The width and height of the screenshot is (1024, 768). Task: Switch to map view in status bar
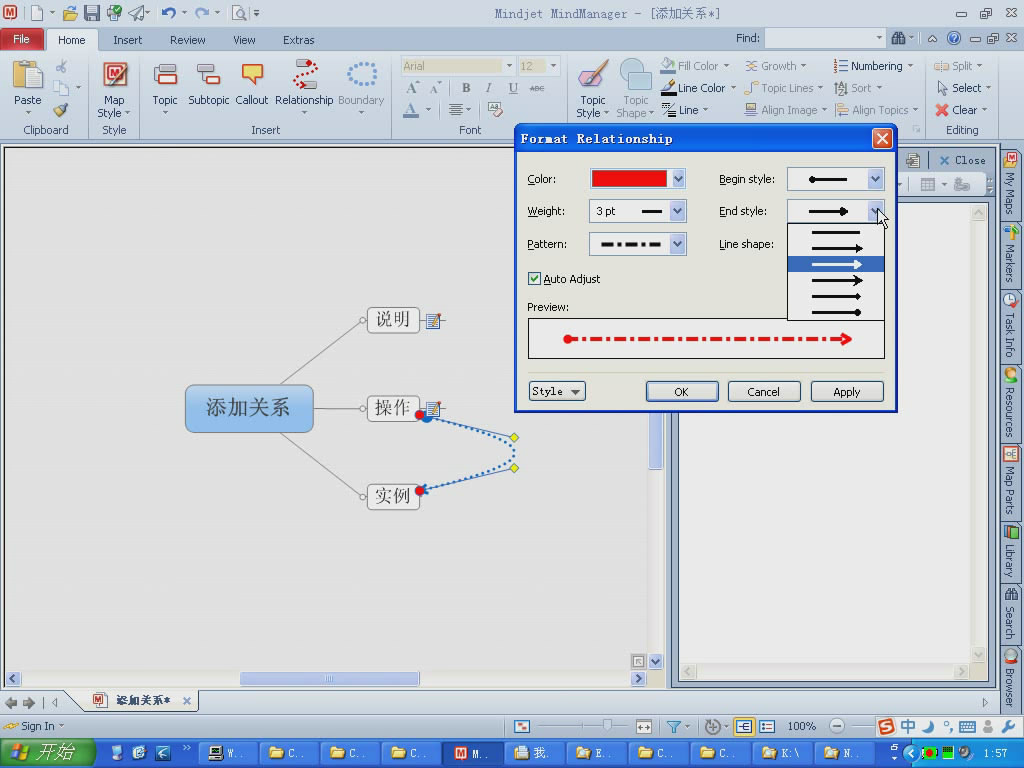pyautogui.click(x=744, y=726)
